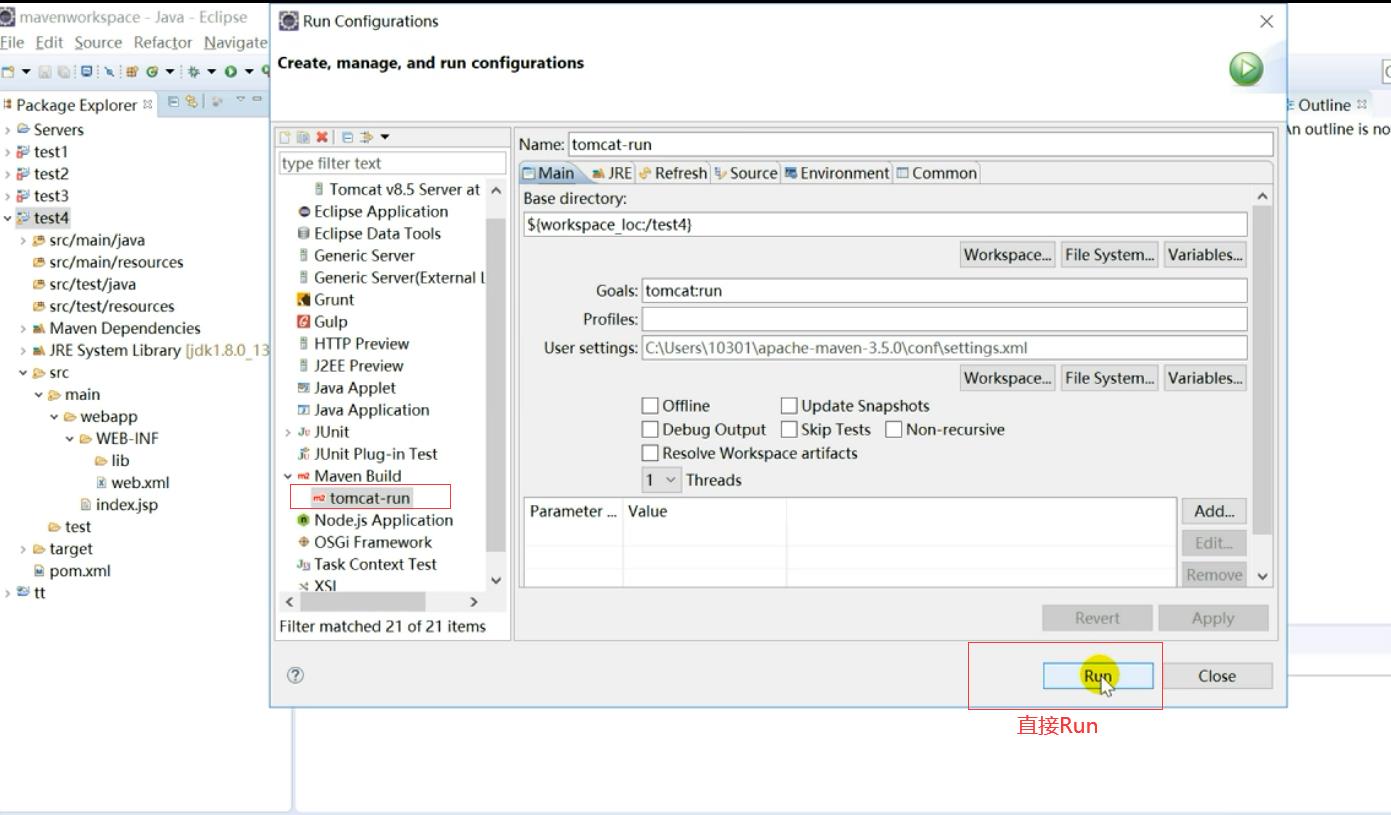This screenshot has height=815, width=1391.
Task: Open the Run toolbar dropdown arrow in Eclipse
Action: [x=248, y=71]
